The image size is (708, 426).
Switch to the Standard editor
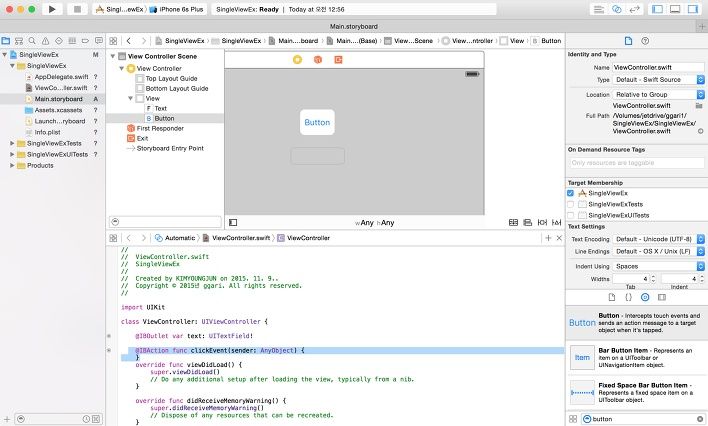pyautogui.click(x=599, y=9)
